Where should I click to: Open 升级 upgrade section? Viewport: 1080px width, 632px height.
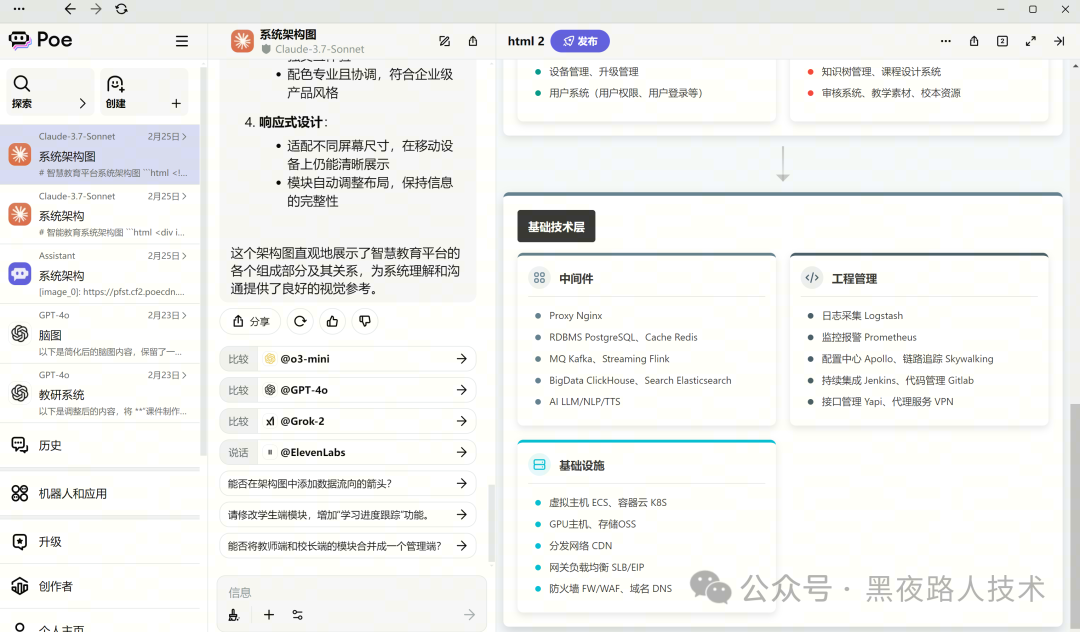point(100,542)
